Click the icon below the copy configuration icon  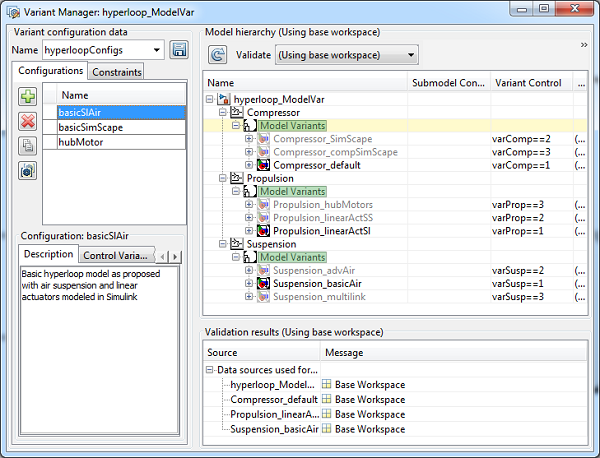[x=27, y=170]
